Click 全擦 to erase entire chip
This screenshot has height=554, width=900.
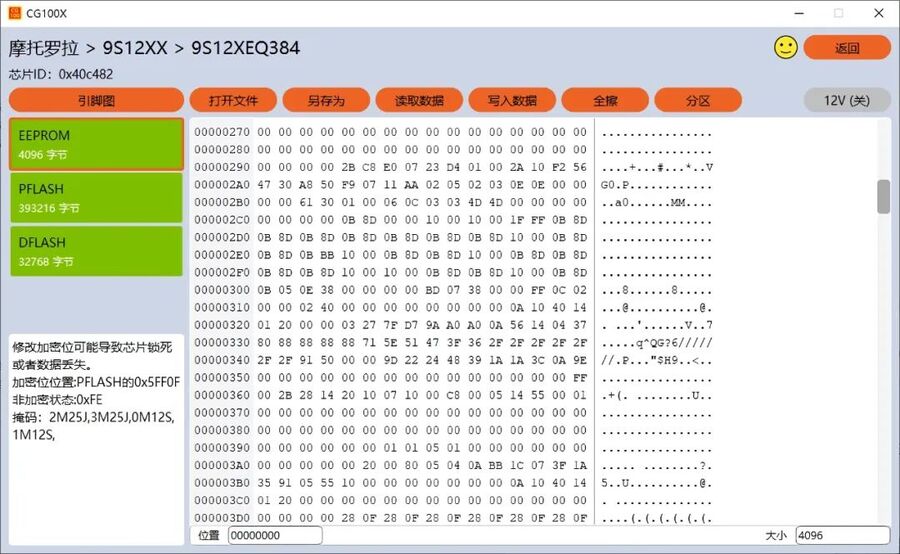tap(605, 100)
